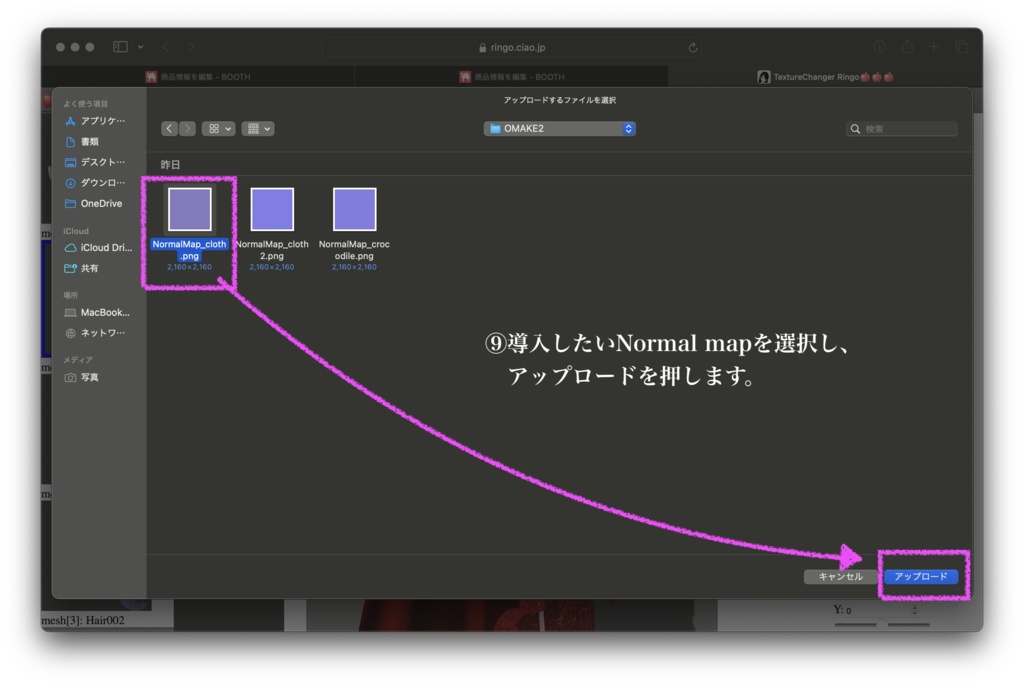
Task: Switch to the first 商品情報を編集 BOOTH tab
Action: (x=200, y=76)
